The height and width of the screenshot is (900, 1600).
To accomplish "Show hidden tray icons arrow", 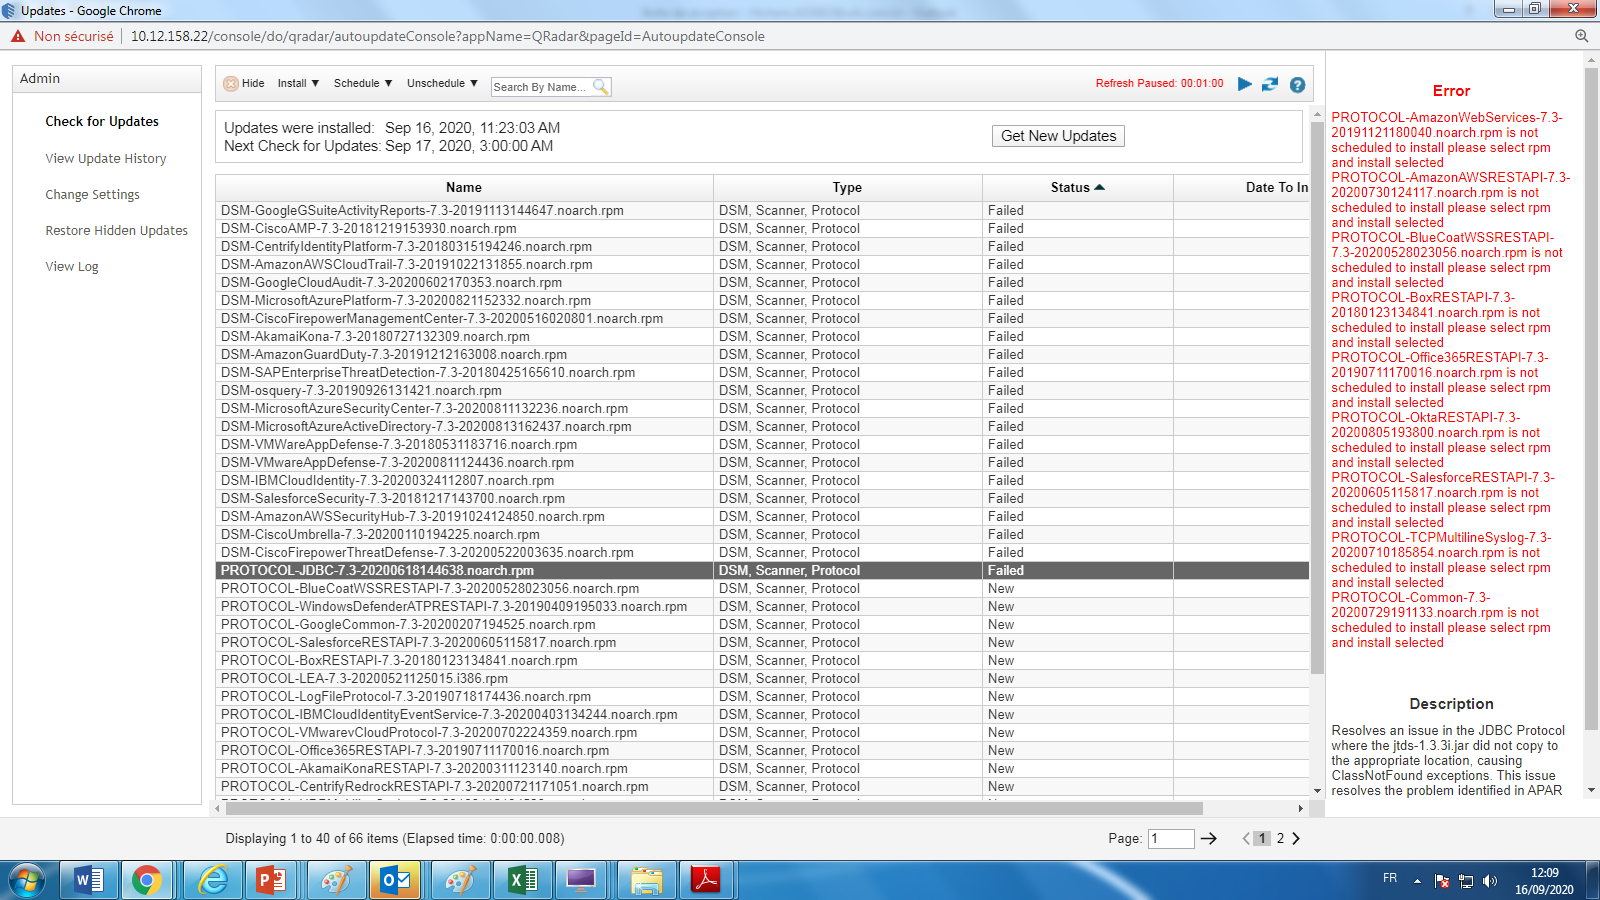I will pyautogui.click(x=1417, y=881).
